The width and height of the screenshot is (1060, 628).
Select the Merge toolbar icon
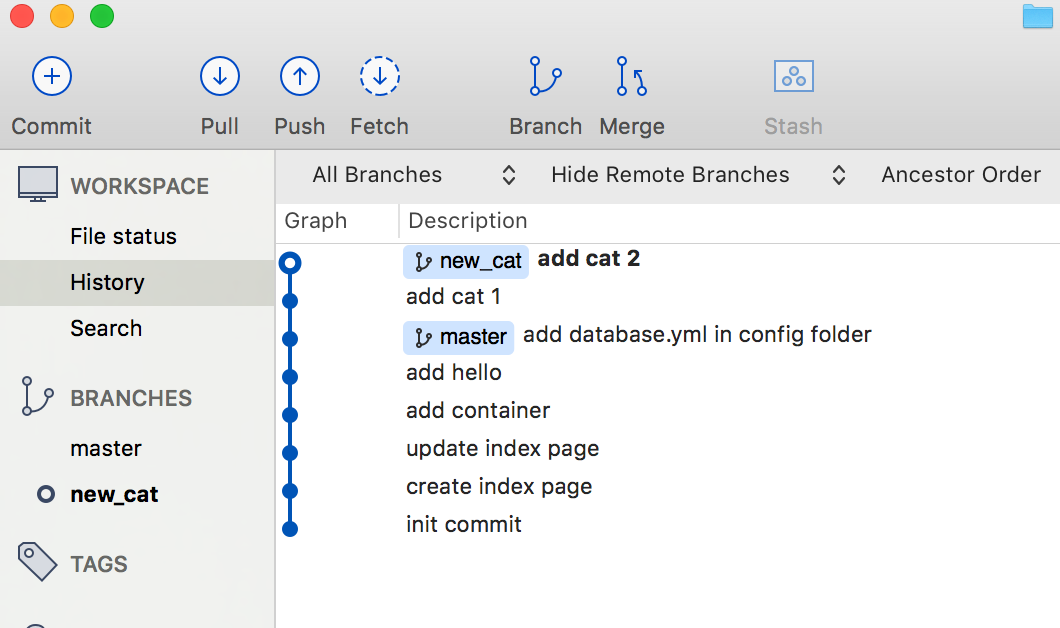pyautogui.click(x=631, y=76)
